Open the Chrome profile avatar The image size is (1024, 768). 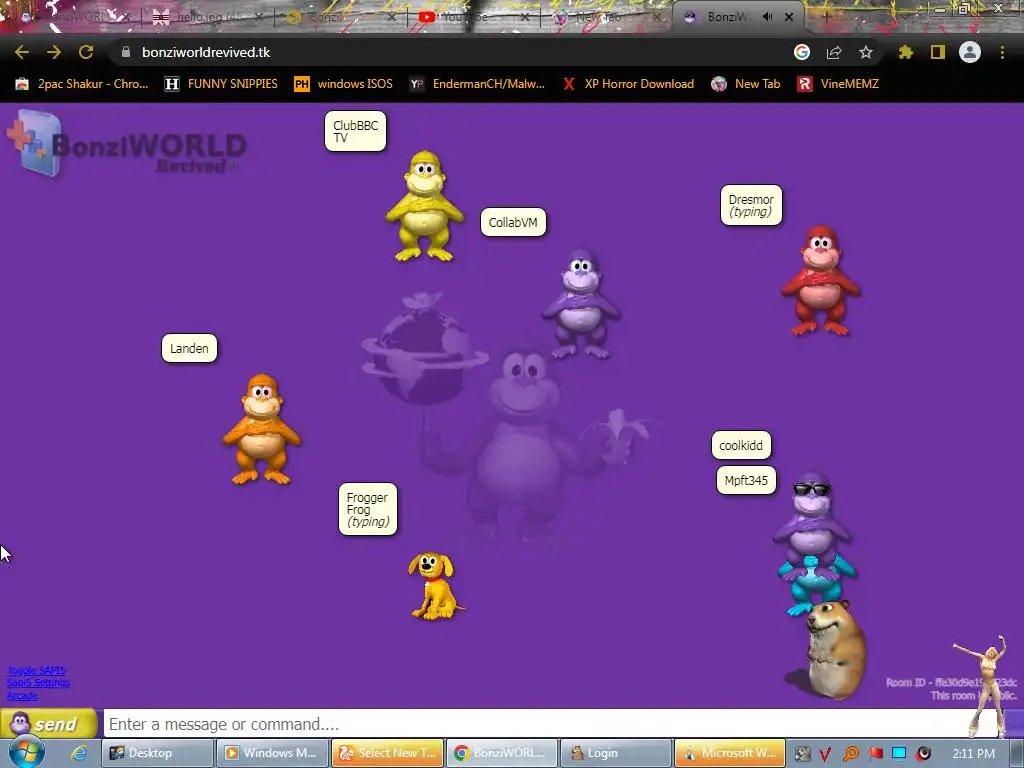pyautogui.click(x=970, y=52)
